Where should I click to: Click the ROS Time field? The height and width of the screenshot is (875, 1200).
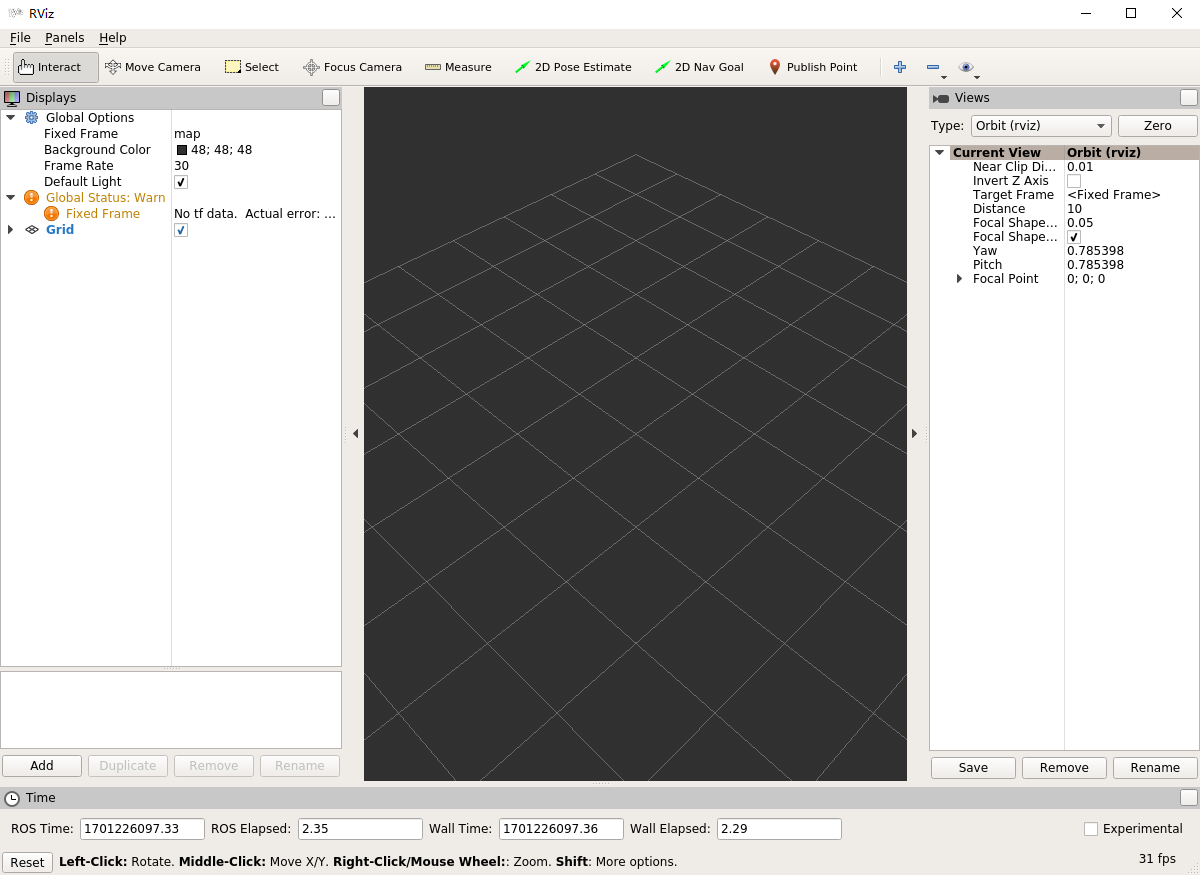point(143,829)
